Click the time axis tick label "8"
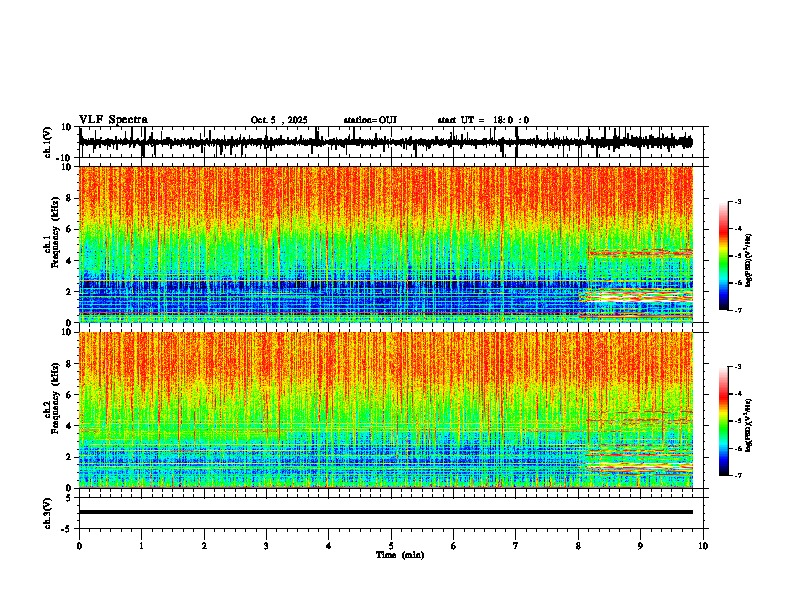792x612 pixels. tap(578, 546)
